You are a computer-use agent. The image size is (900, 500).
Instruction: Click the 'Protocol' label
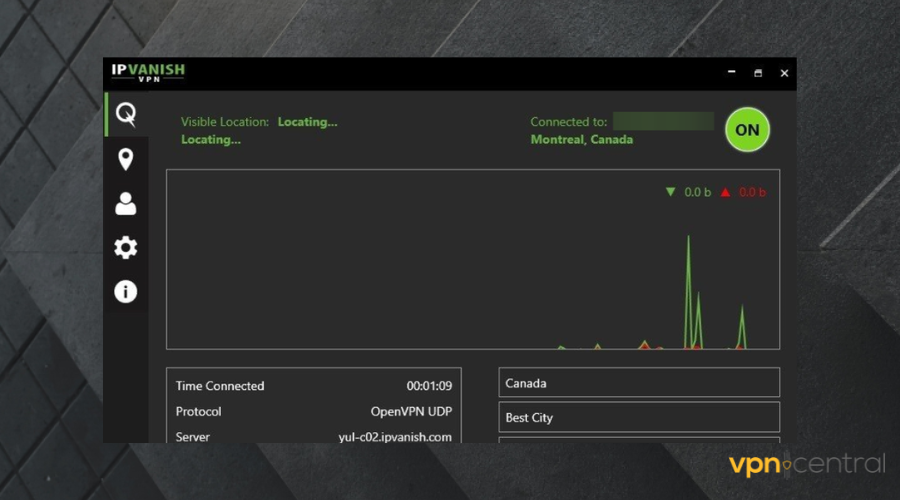[x=199, y=412]
